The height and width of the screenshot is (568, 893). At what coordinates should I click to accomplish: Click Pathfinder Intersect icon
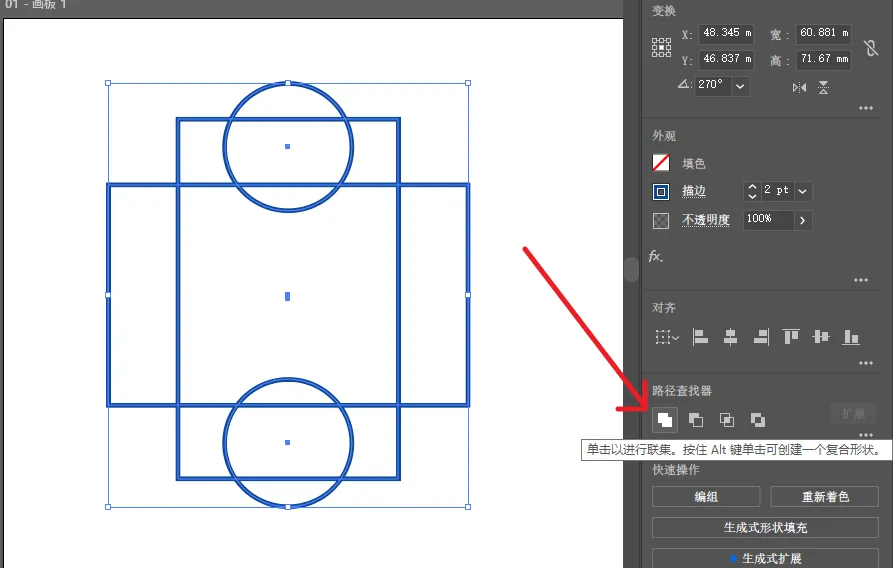[727, 420]
